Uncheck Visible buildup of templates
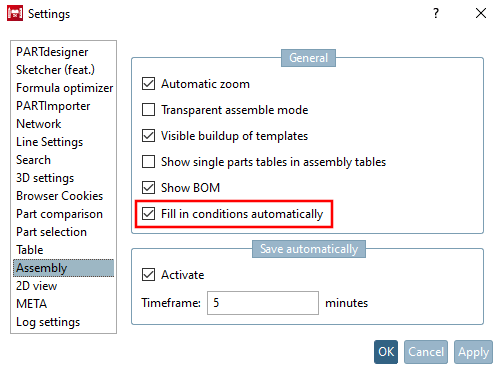The width and height of the screenshot is (502, 372). coord(148,136)
